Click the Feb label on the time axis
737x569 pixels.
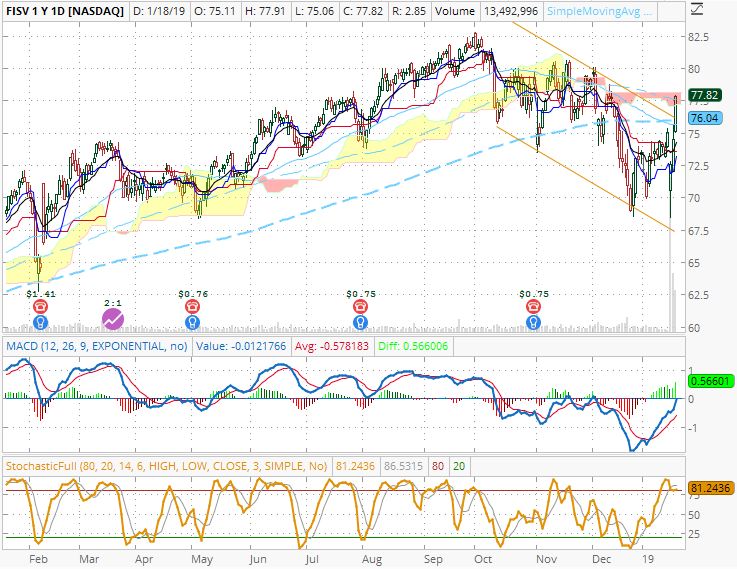(38, 559)
